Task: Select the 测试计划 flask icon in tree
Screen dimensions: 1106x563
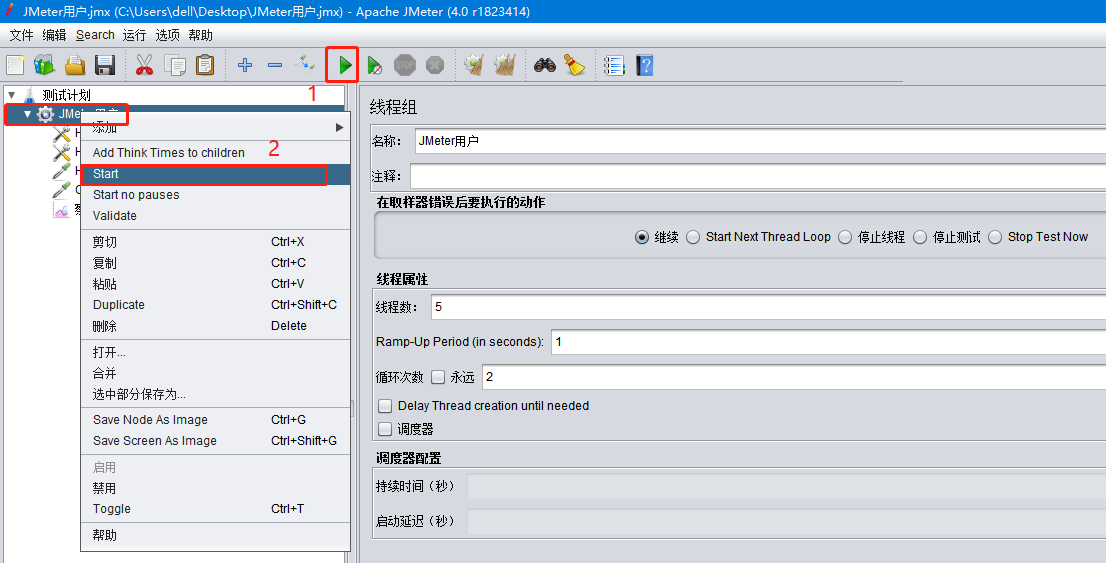Action: [x=30, y=95]
